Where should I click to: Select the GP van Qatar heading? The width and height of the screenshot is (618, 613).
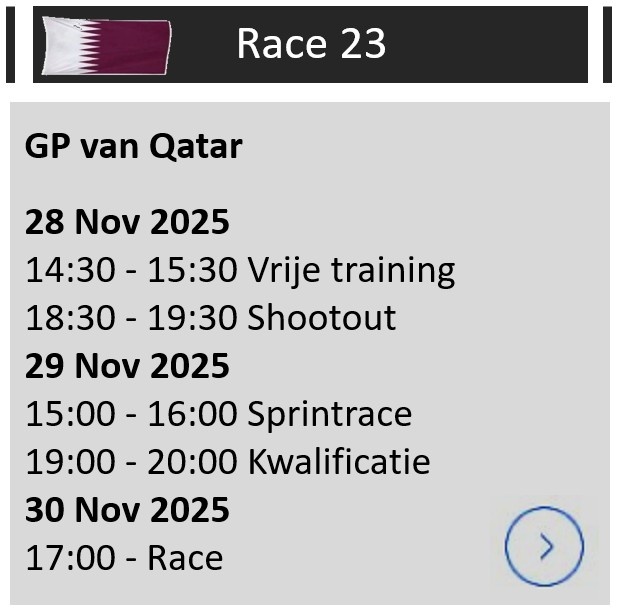pos(133,147)
